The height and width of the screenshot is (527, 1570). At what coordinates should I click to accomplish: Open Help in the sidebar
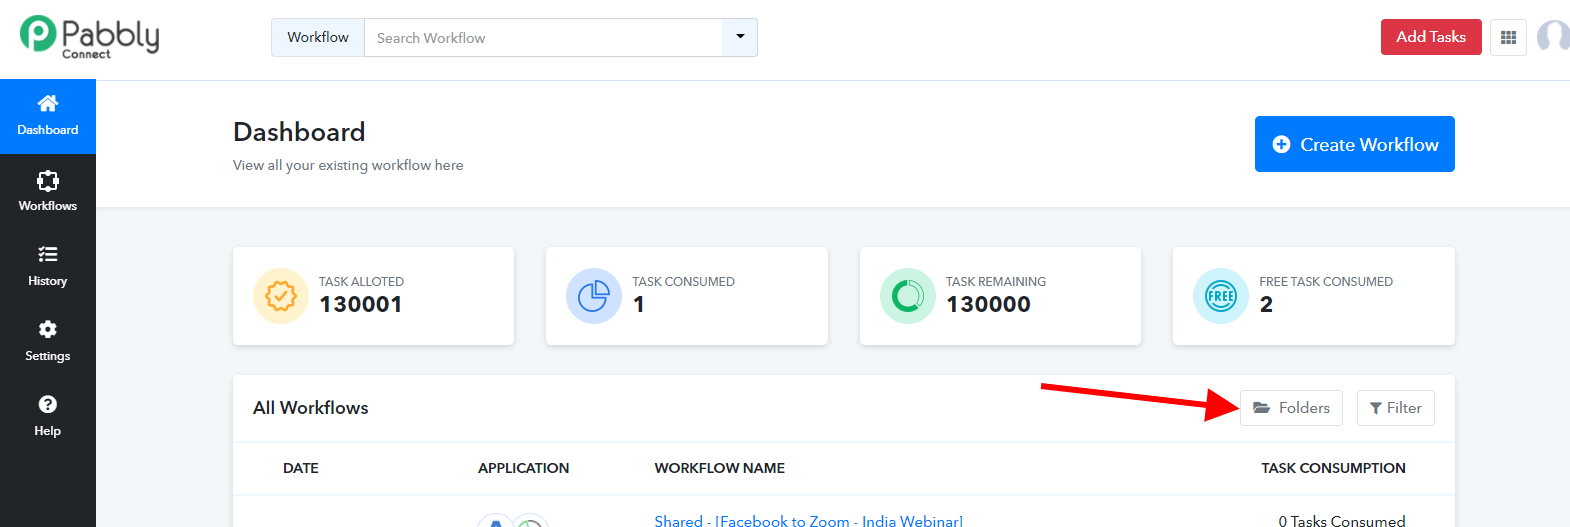click(48, 417)
